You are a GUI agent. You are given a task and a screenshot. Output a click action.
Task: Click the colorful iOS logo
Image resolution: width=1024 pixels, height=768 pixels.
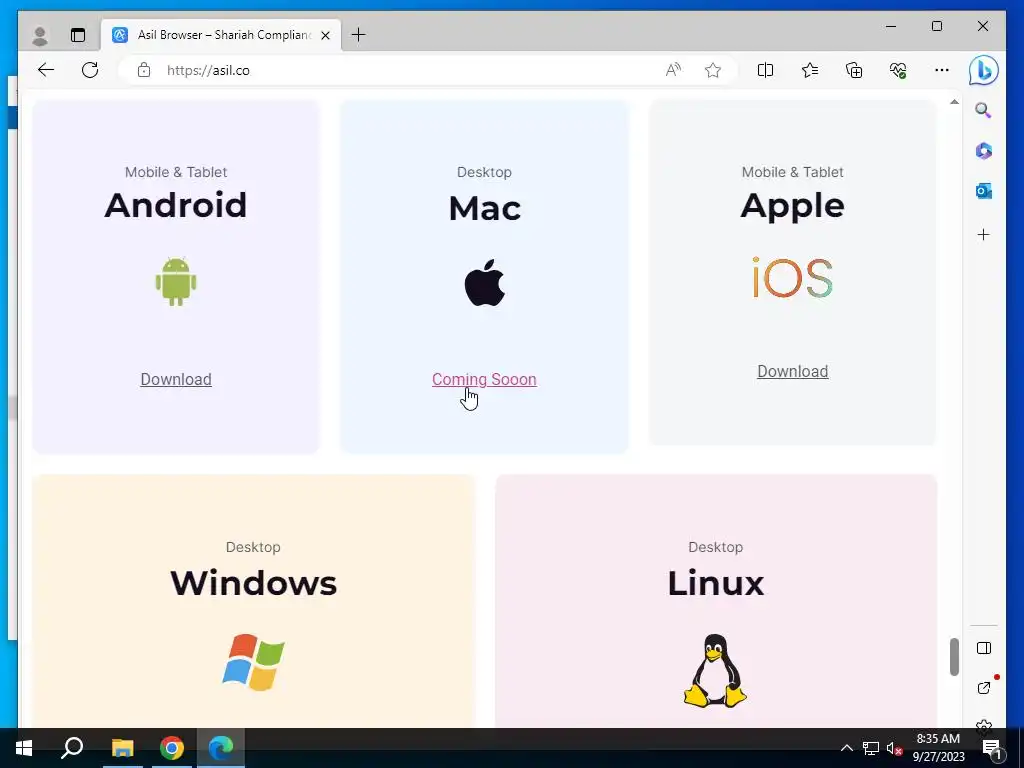[792, 278]
